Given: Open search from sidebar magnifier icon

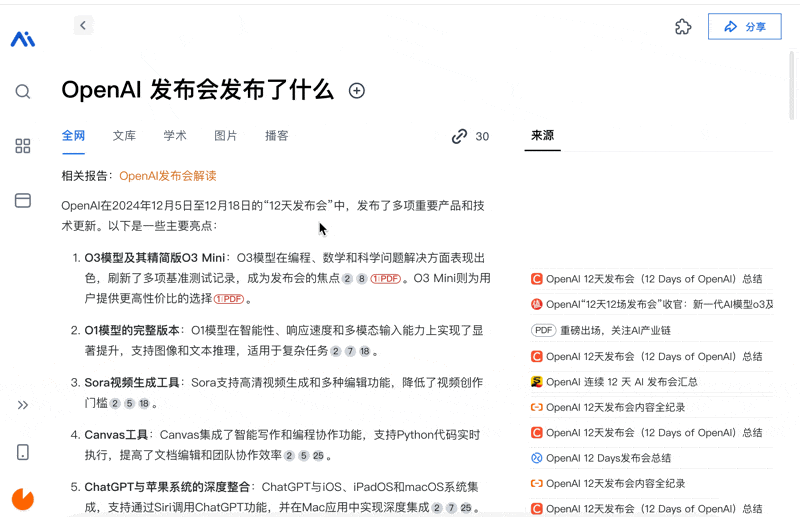Looking at the screenshot, I should pyautogui.click(x=23, y=92).
